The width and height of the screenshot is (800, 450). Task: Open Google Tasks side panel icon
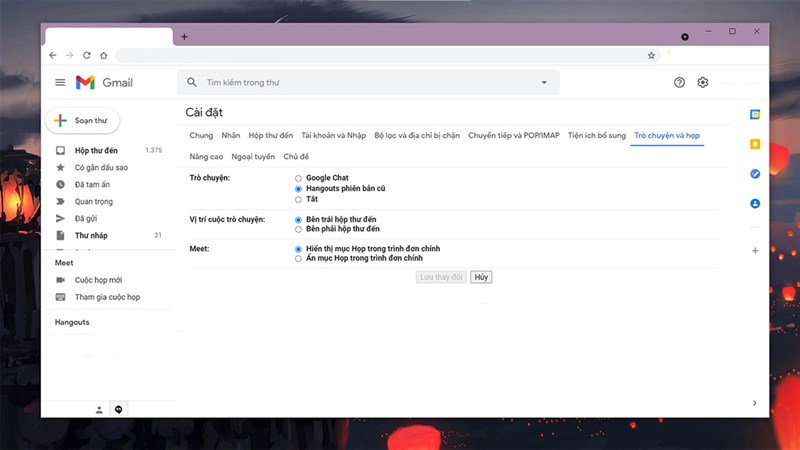[755, 173]
